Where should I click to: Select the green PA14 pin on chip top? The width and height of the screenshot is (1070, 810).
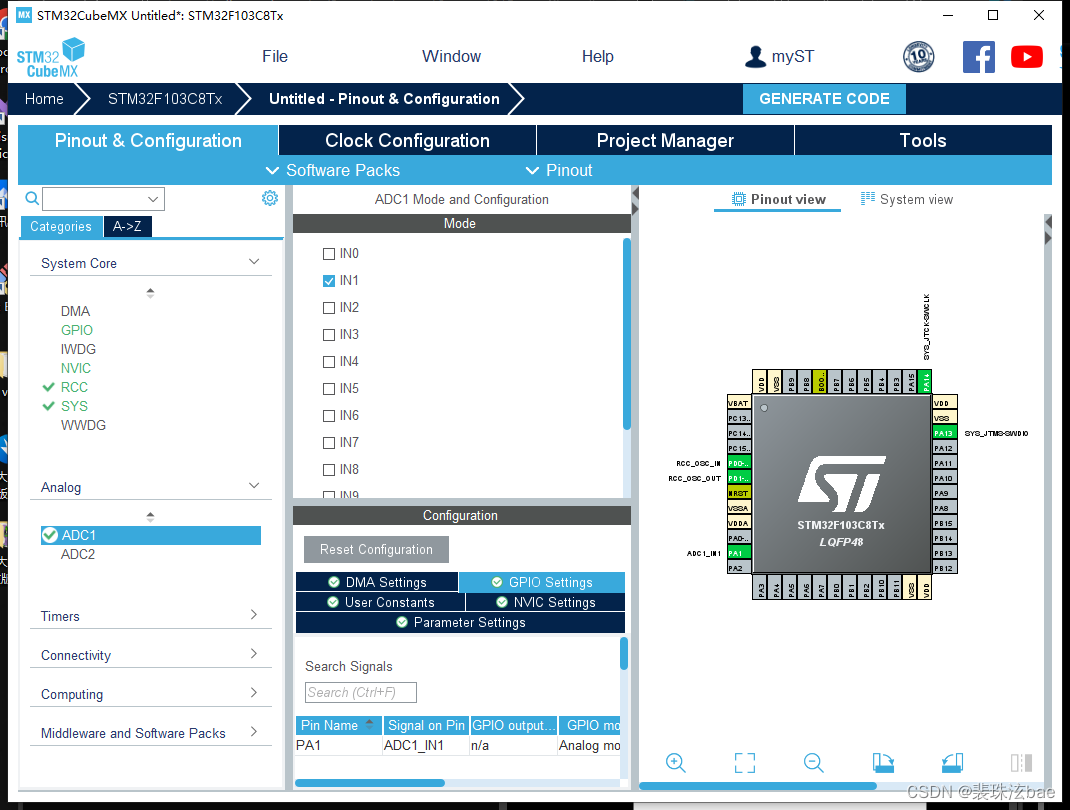925,381
